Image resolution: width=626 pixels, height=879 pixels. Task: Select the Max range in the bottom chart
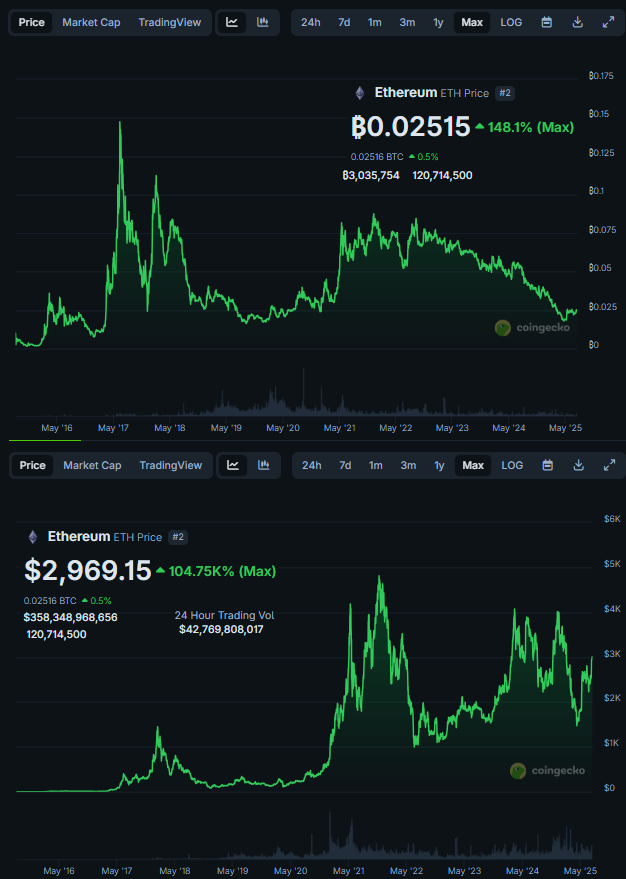[x=473, y=465]
